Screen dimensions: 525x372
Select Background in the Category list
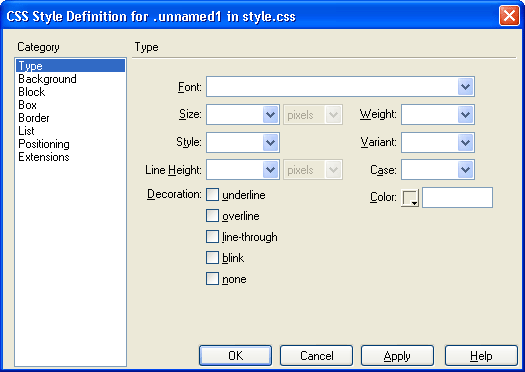click(47, 79)
